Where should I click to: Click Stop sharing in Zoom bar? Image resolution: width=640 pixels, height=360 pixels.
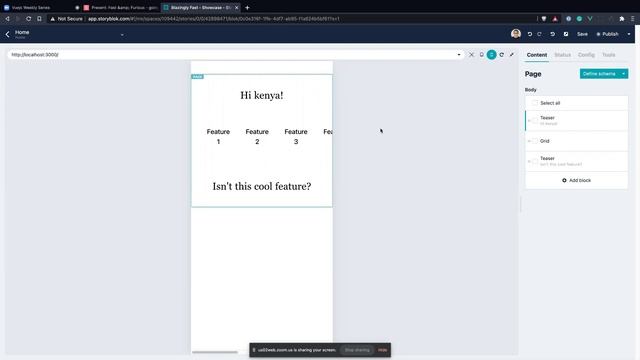(357, 350)
